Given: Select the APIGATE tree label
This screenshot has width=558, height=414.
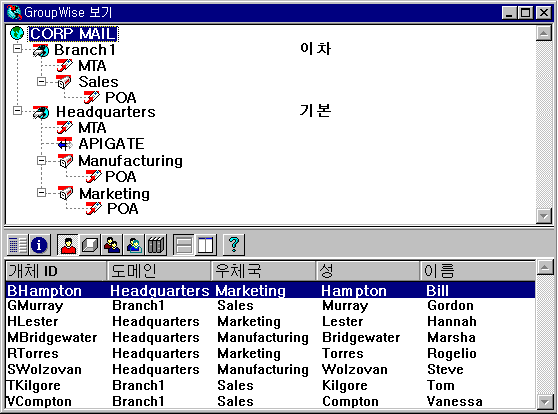Looking at the screenshot, I should pyautogui.click(x=111, y=144).
